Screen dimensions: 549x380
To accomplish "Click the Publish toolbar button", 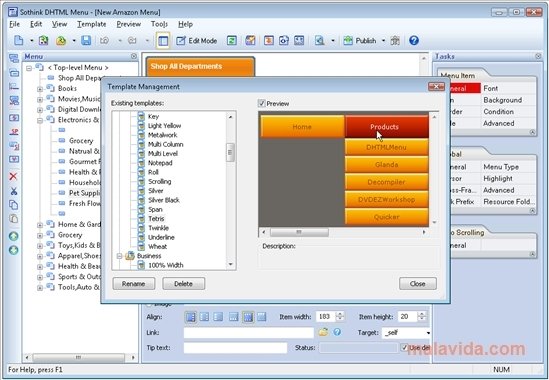I will (x=360, y=41).
